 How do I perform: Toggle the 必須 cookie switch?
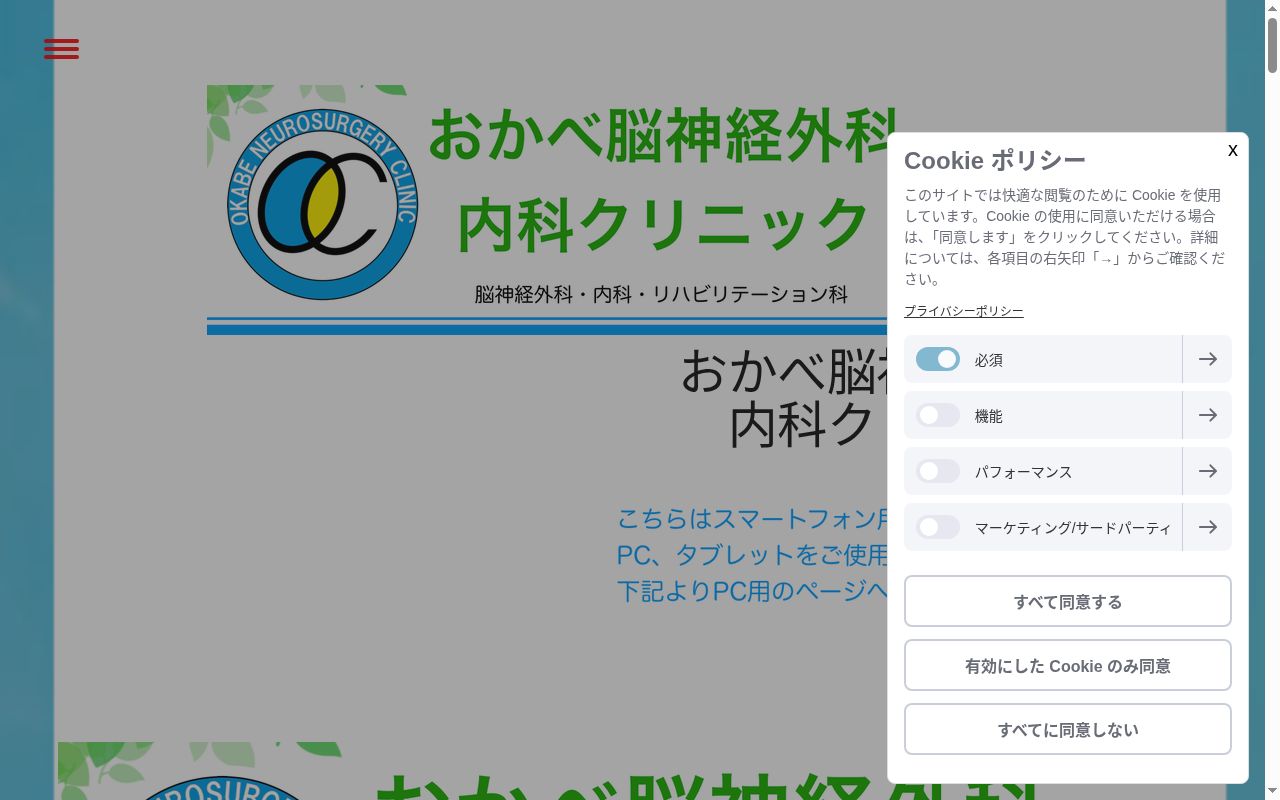pyautogui.click(x=937, y=359)
